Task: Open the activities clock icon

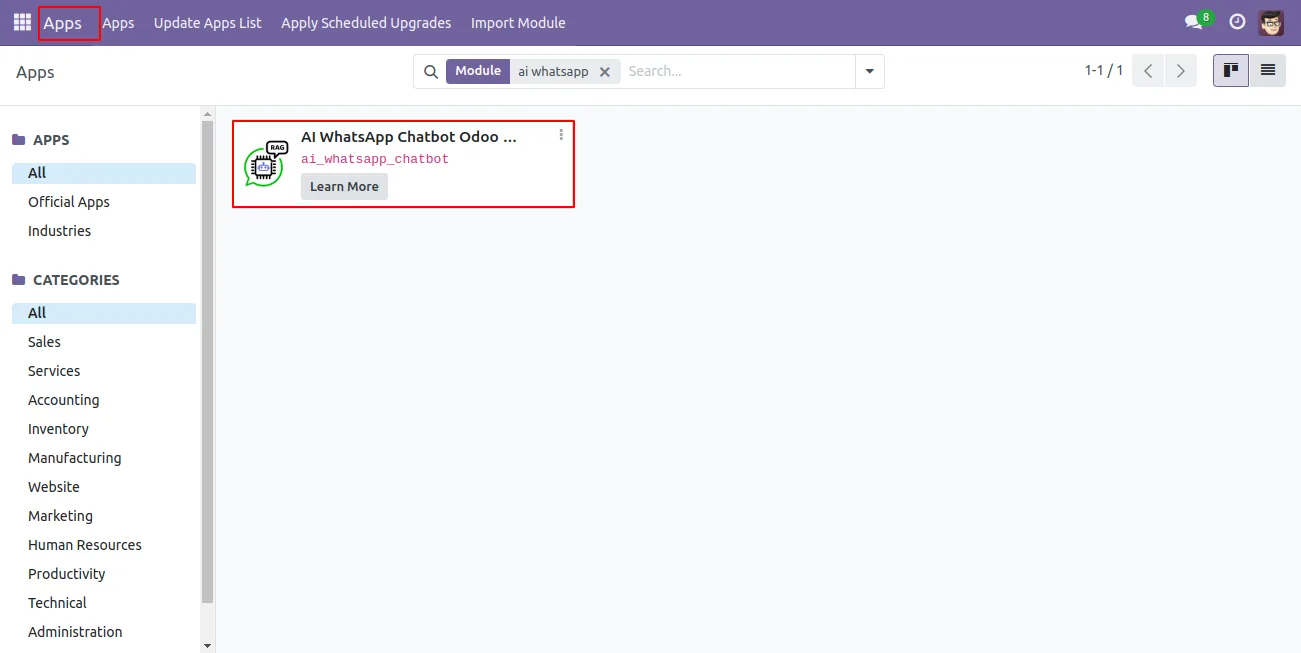Action: click(1237, 22)
